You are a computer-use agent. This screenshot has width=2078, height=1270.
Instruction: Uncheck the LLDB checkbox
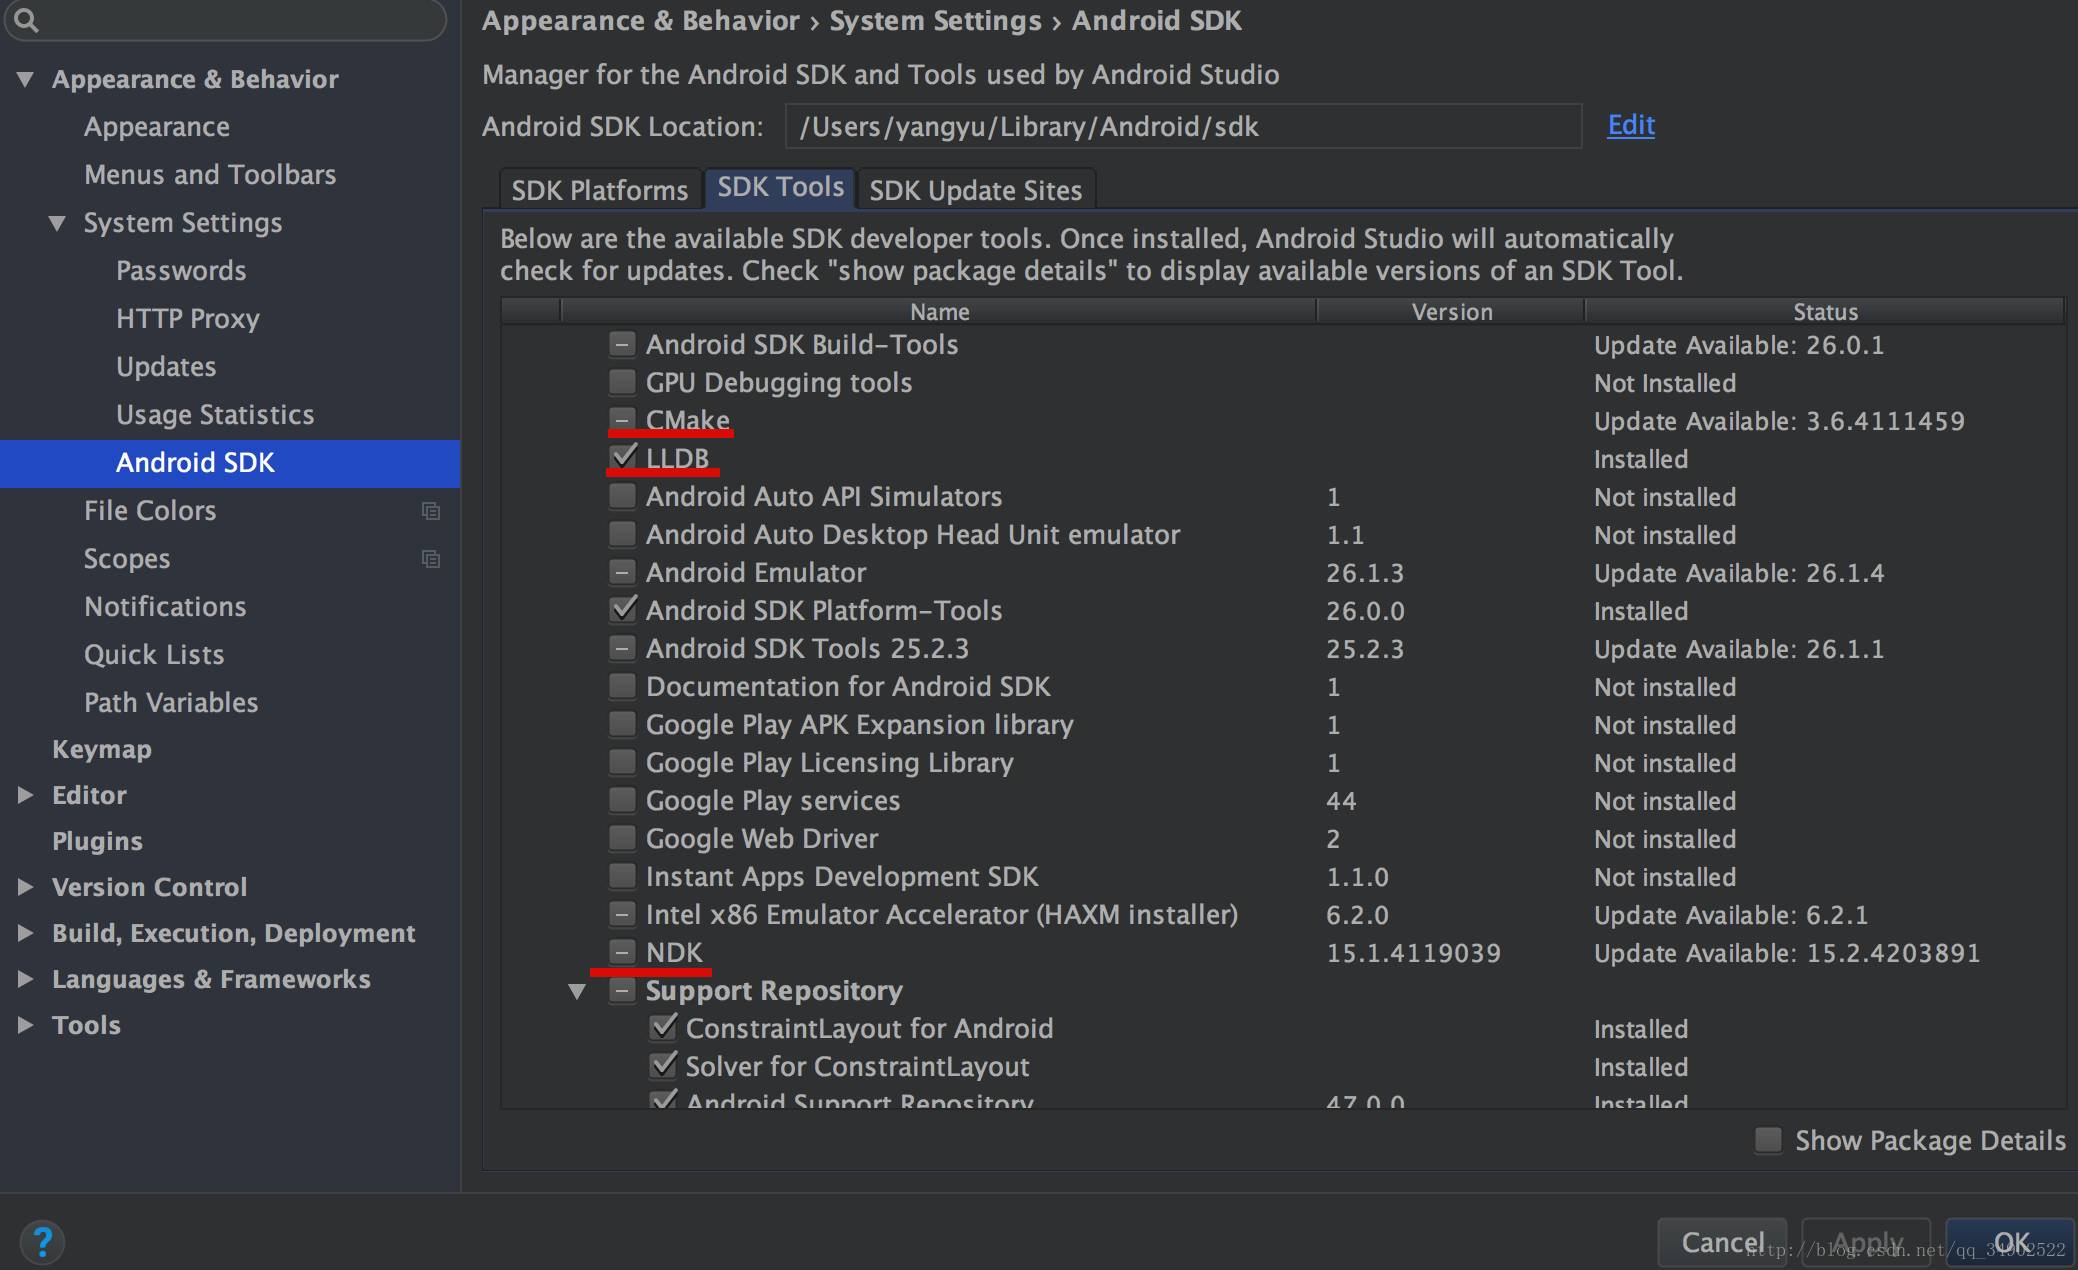(622, 458)
